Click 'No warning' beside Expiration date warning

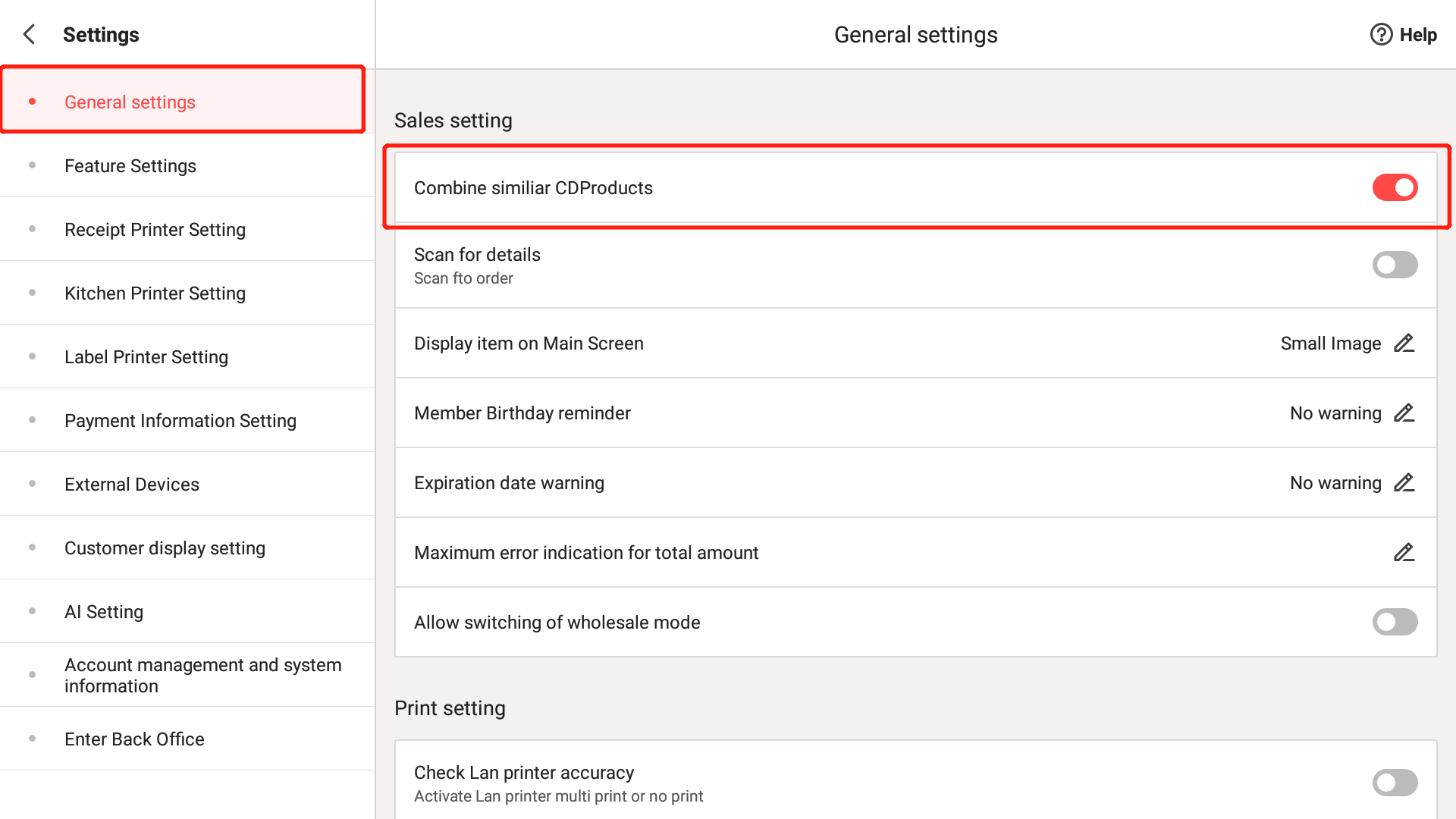1335,483
